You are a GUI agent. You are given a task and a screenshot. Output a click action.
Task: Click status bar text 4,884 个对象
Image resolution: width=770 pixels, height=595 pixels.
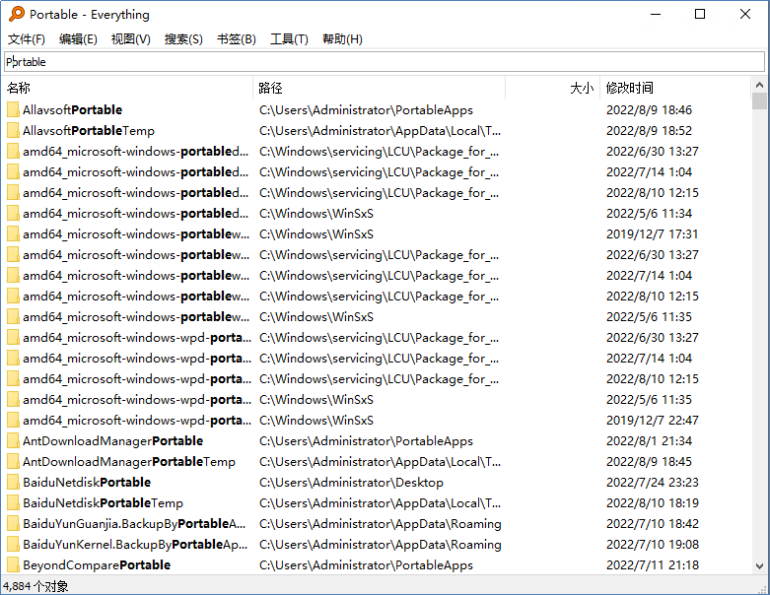click(35, 586)
